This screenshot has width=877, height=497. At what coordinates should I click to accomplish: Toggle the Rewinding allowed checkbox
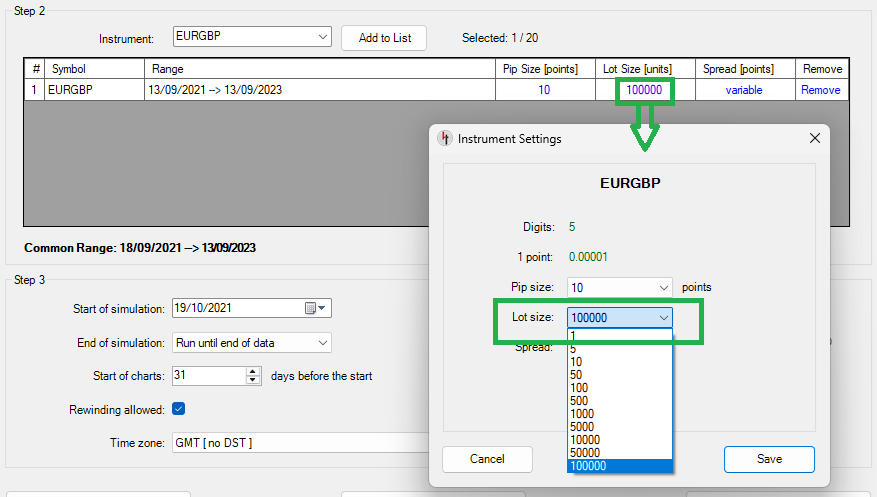click(178, 408)
